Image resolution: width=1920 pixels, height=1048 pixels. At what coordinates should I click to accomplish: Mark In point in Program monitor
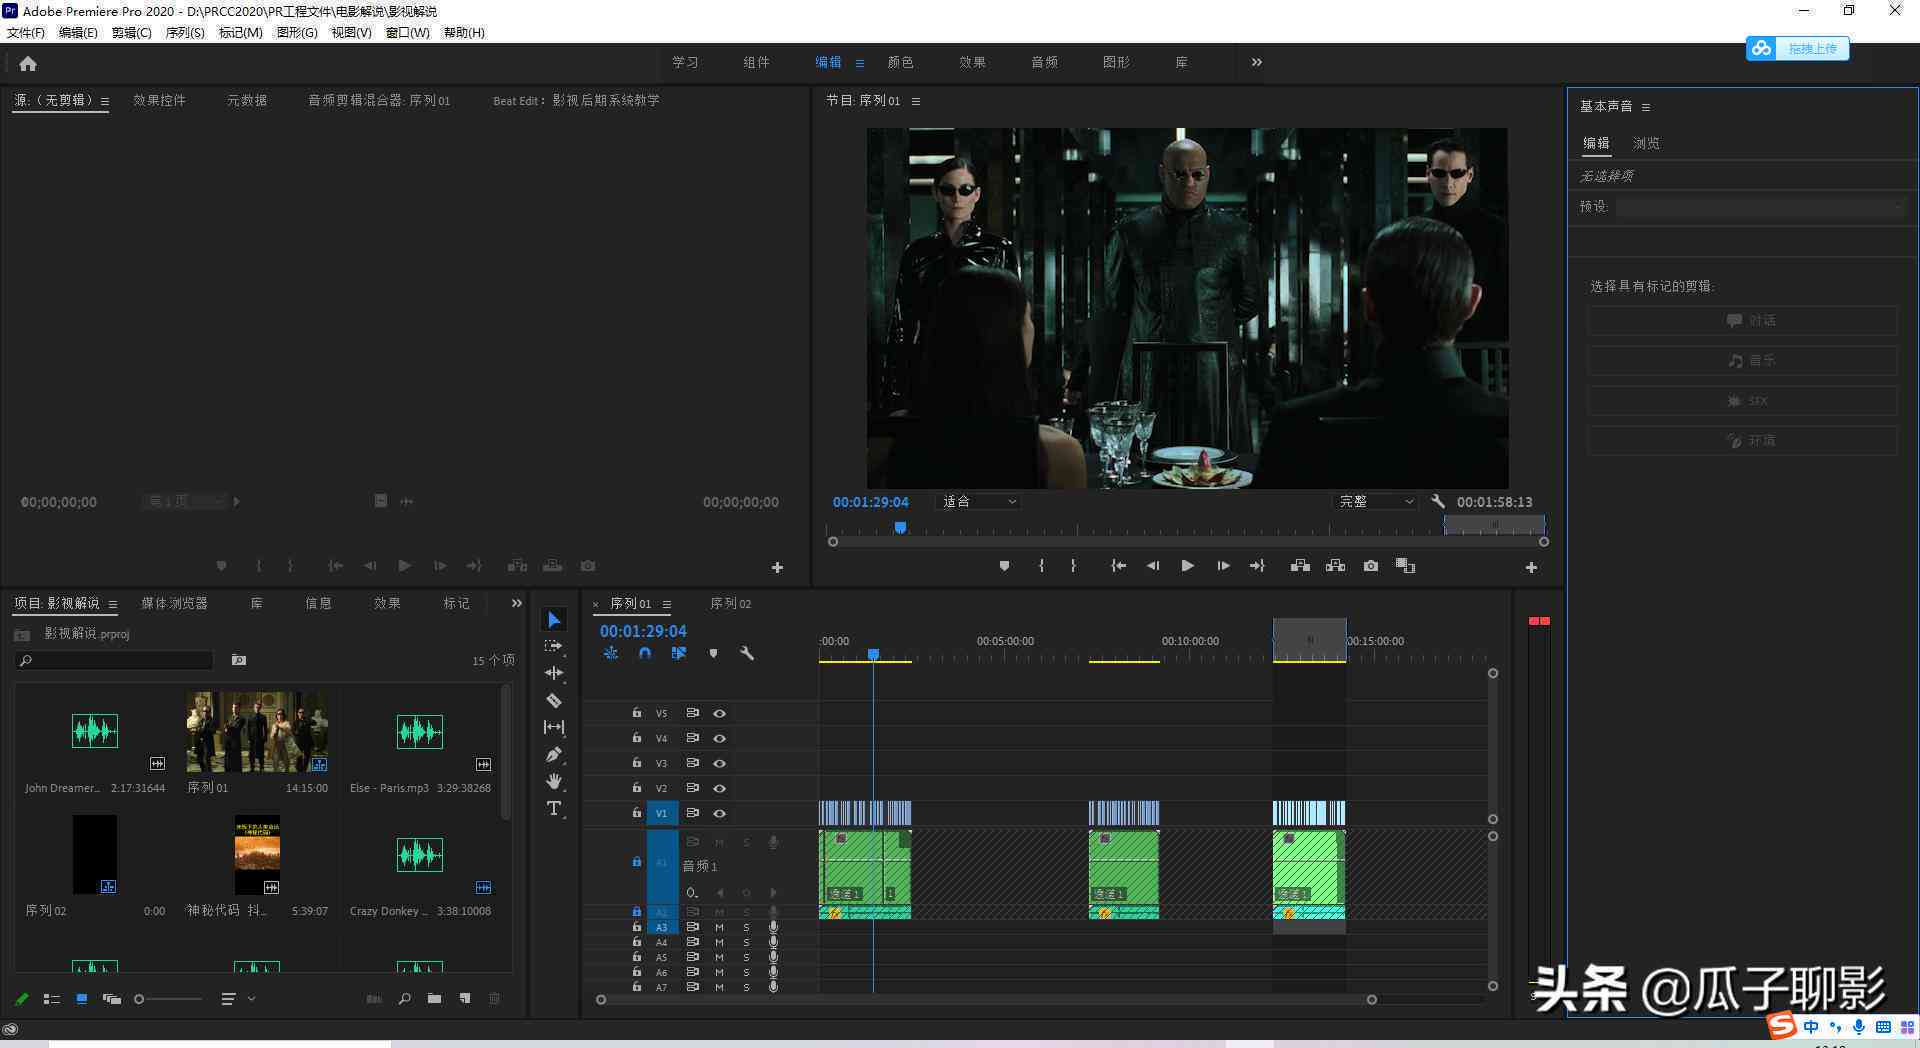(1041, 566)
